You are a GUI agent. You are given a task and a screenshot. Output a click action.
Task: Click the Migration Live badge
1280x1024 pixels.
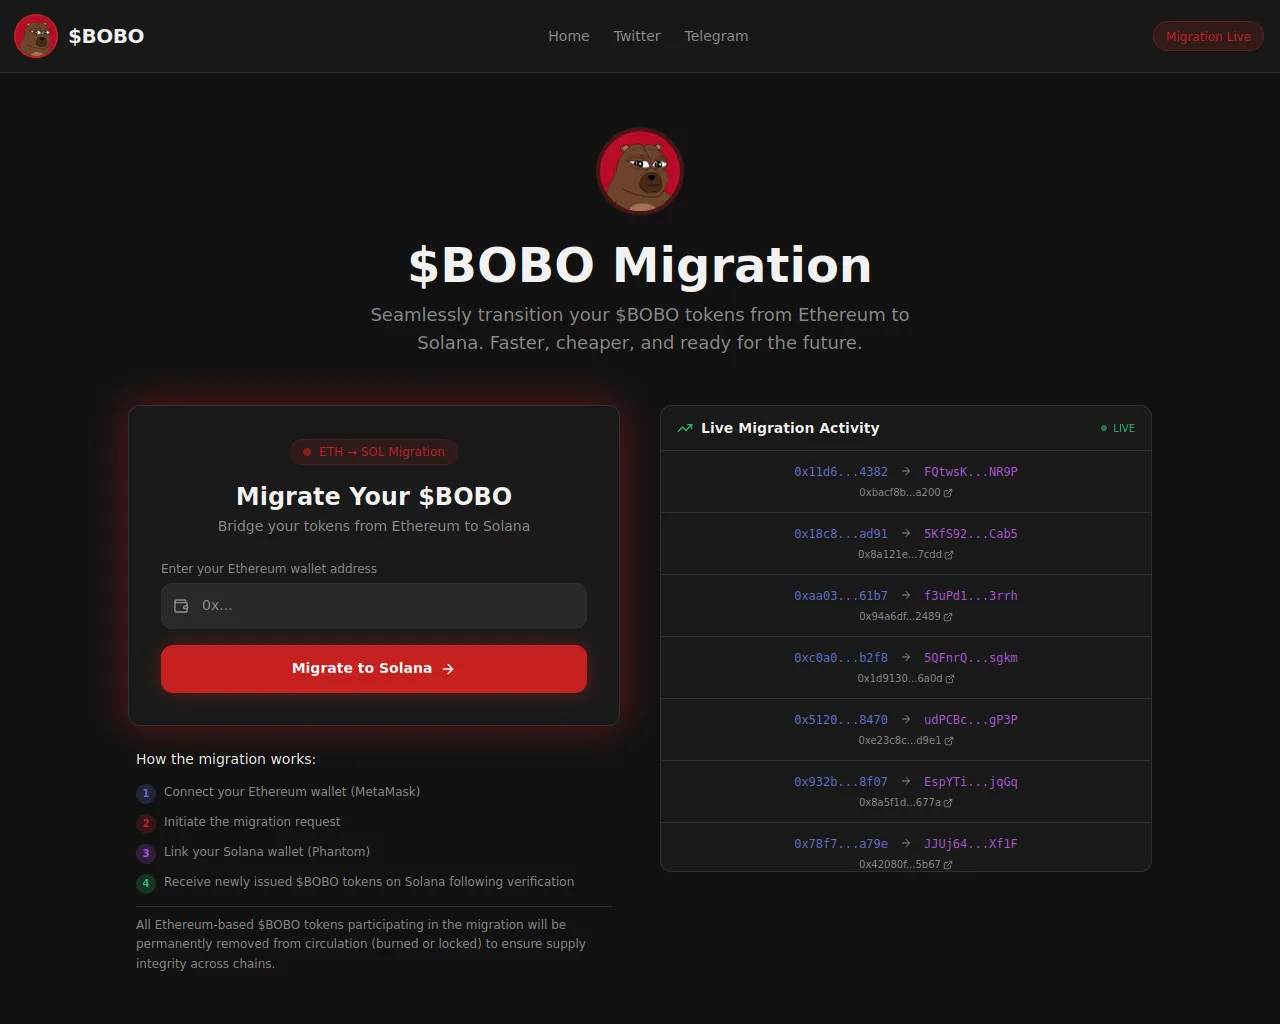pos(1208,36)
